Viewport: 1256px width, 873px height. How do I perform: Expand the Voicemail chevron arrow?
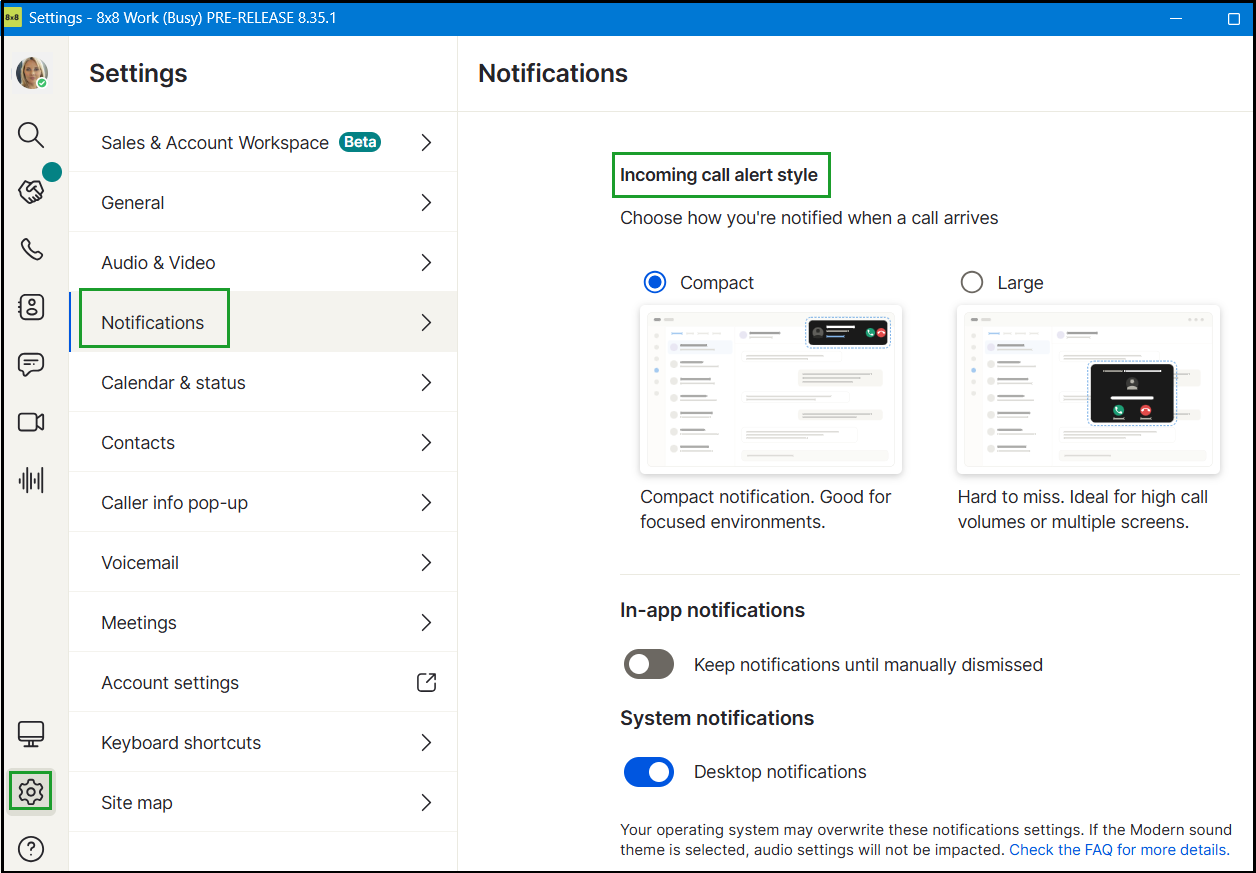[426, 562]
